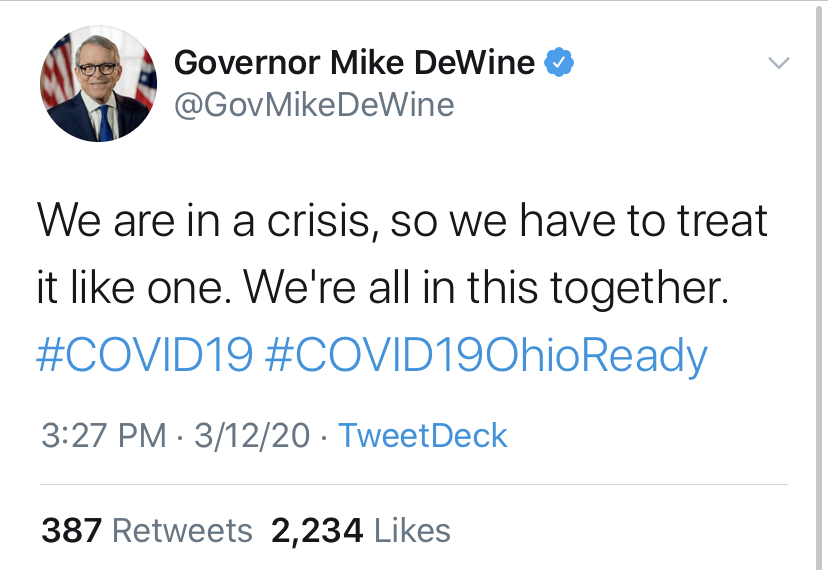This screenshot has width=828, height=570.
Task: Open the Retweets label list
Action: coord(182,530)
